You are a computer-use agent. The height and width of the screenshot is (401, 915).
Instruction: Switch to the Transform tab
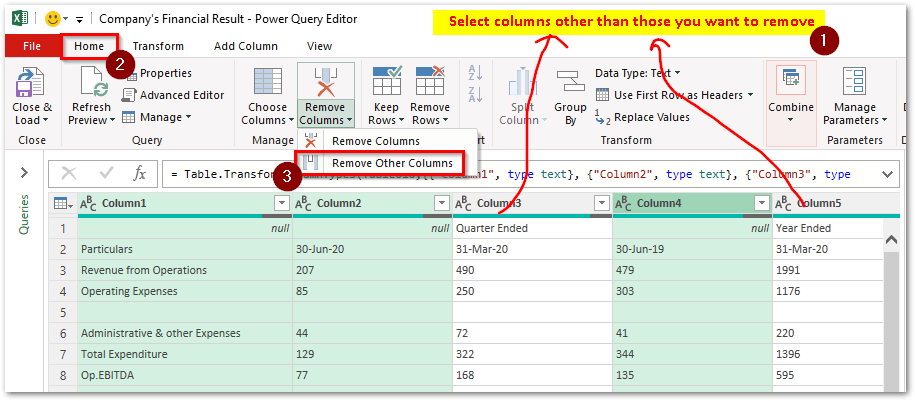click(158, 46)
